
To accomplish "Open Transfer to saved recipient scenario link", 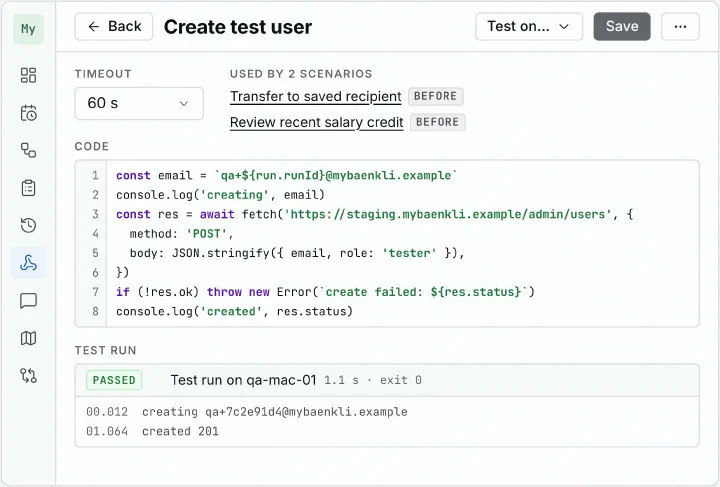I will coord(315,96).
